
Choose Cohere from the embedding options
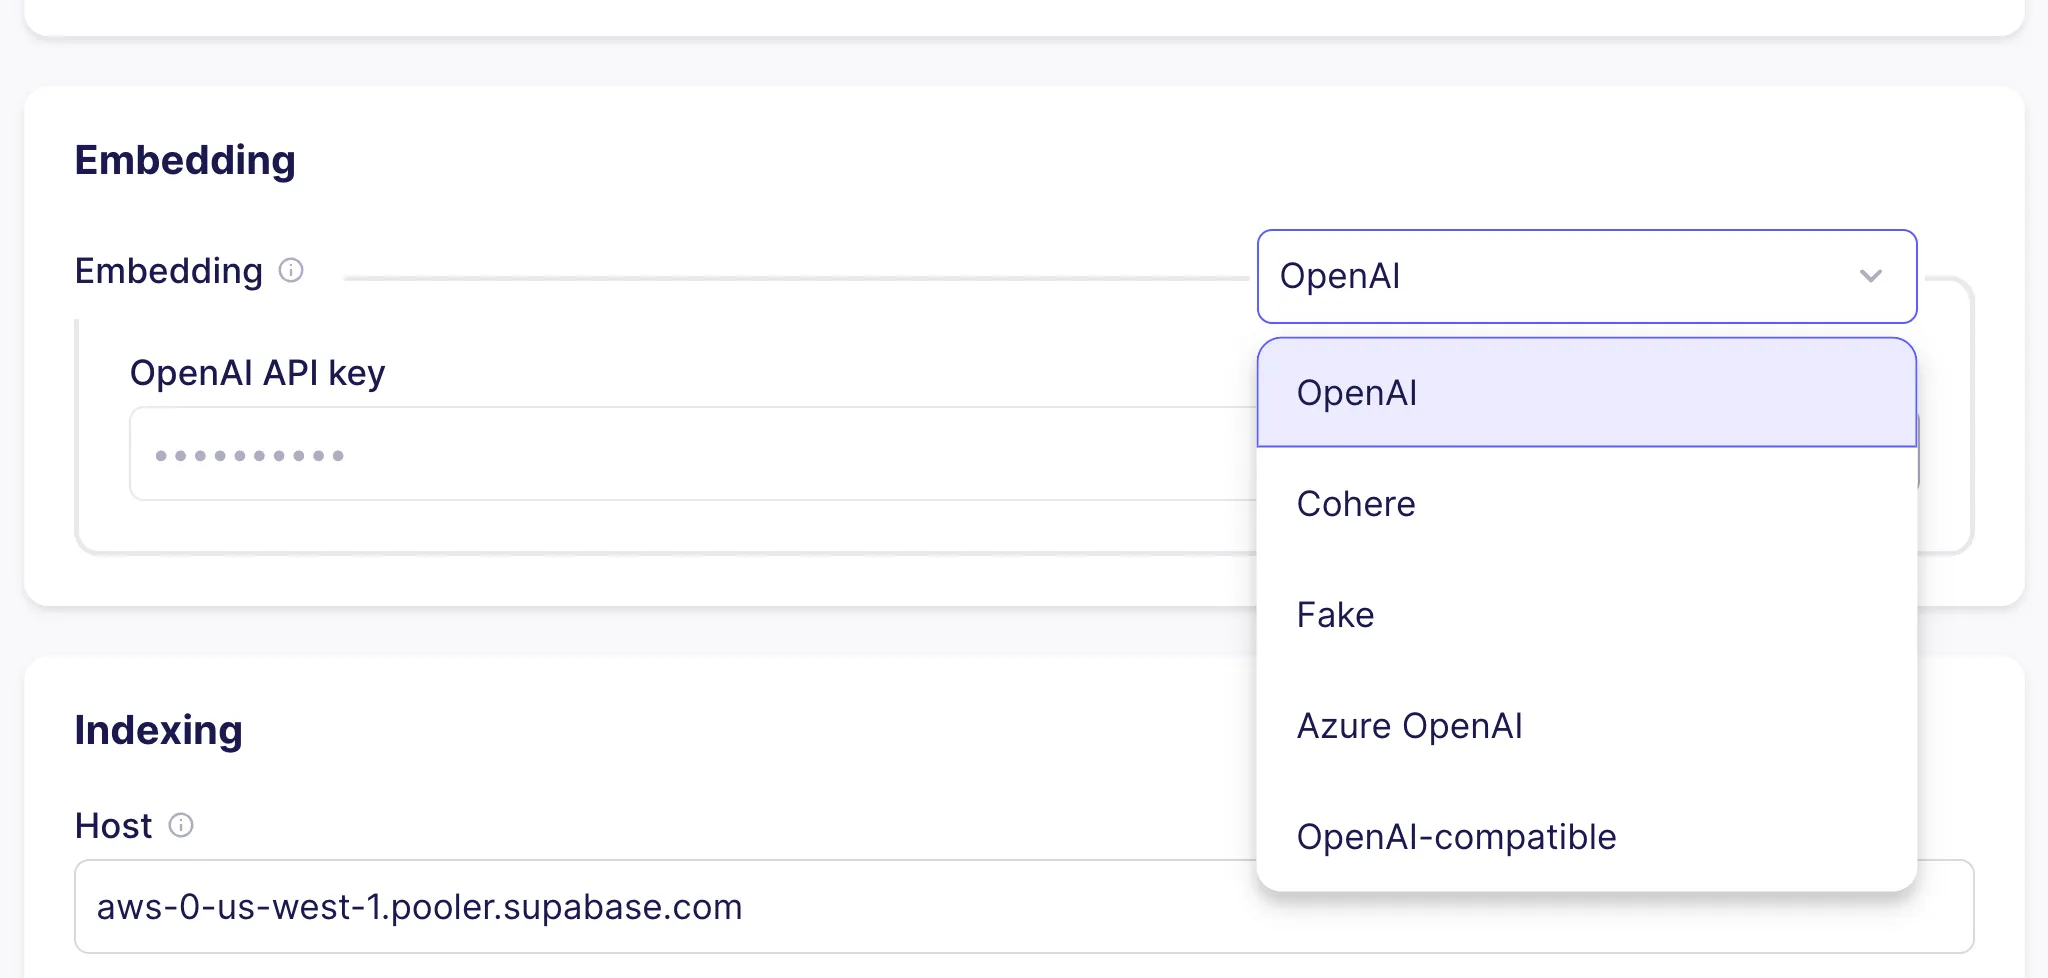tap(1587, 503)
